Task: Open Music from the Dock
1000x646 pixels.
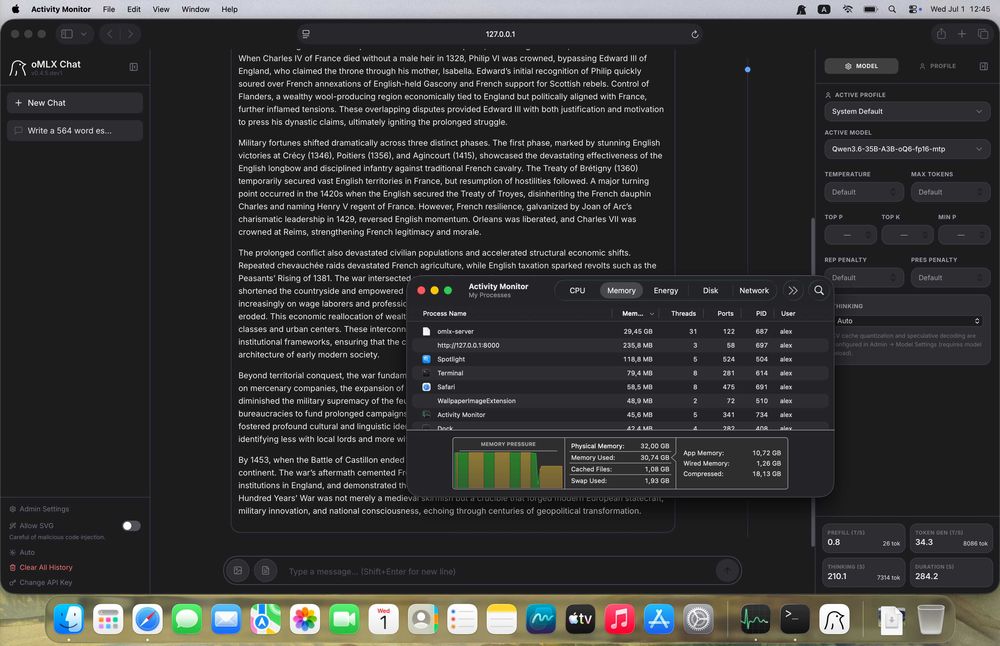Action: click(x=619, y=619)
